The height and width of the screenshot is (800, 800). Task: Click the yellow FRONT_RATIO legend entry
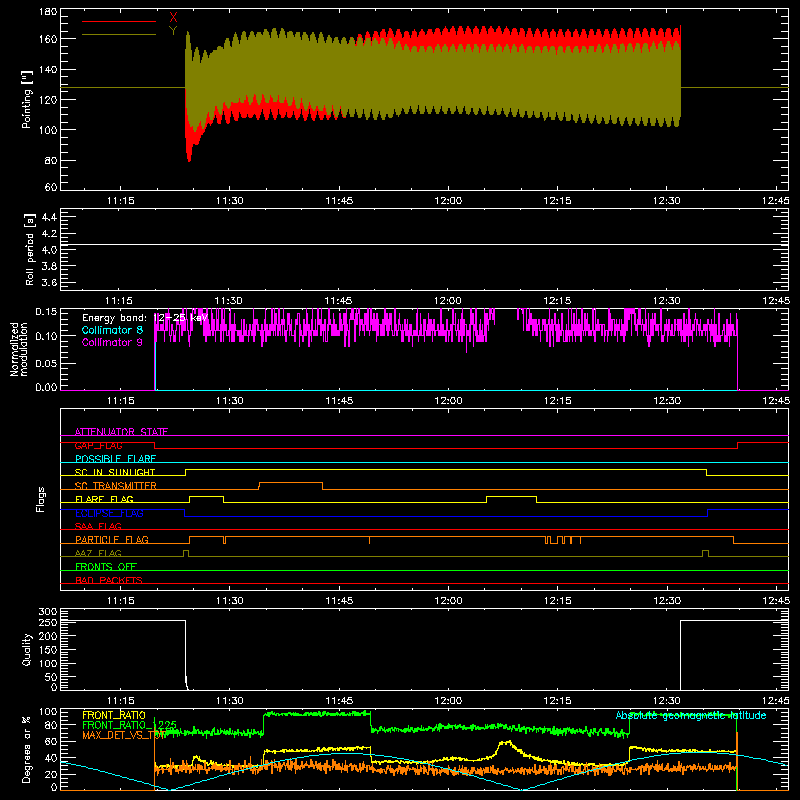[x=114, y=715]
